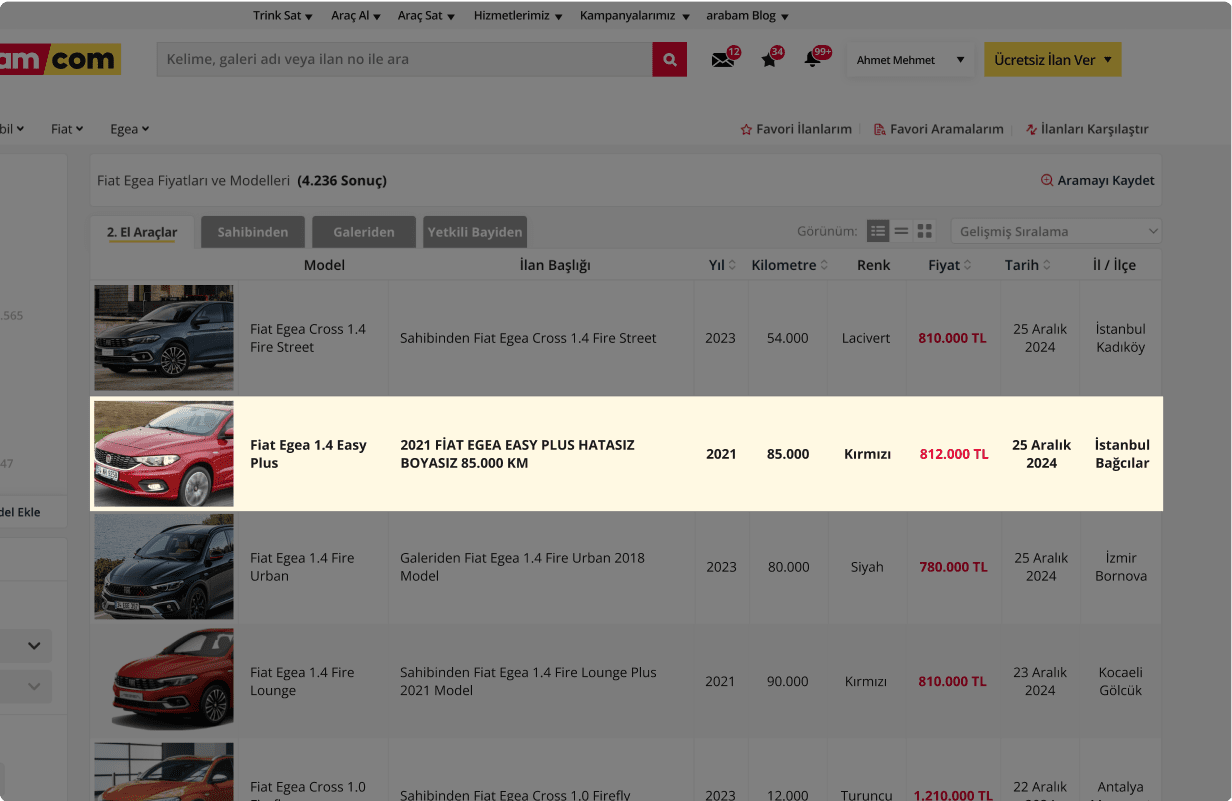
Task: Click the İlan Başlığı column header
Action: [x=555, y=265]
